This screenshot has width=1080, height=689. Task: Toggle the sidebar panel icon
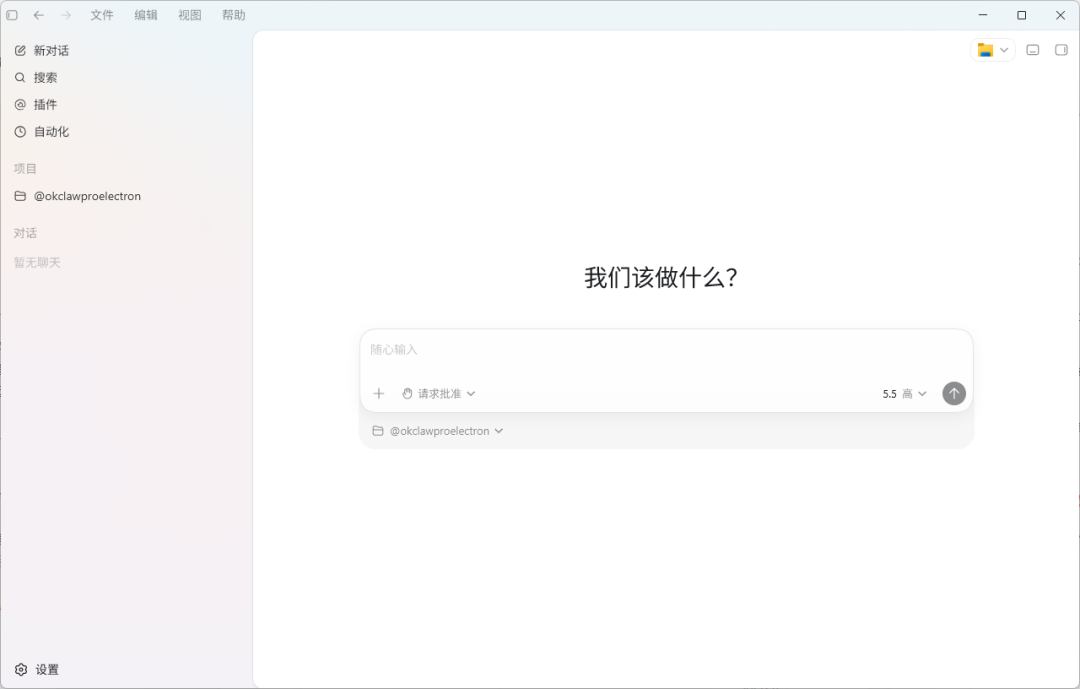(x=12, y=15)
